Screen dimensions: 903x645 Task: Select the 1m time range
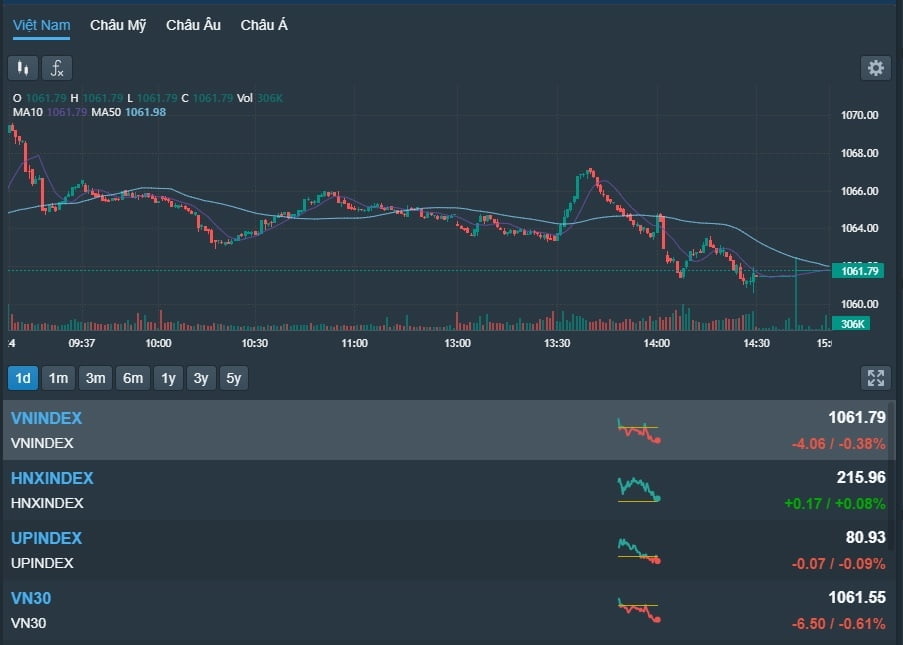click(58, 378)
